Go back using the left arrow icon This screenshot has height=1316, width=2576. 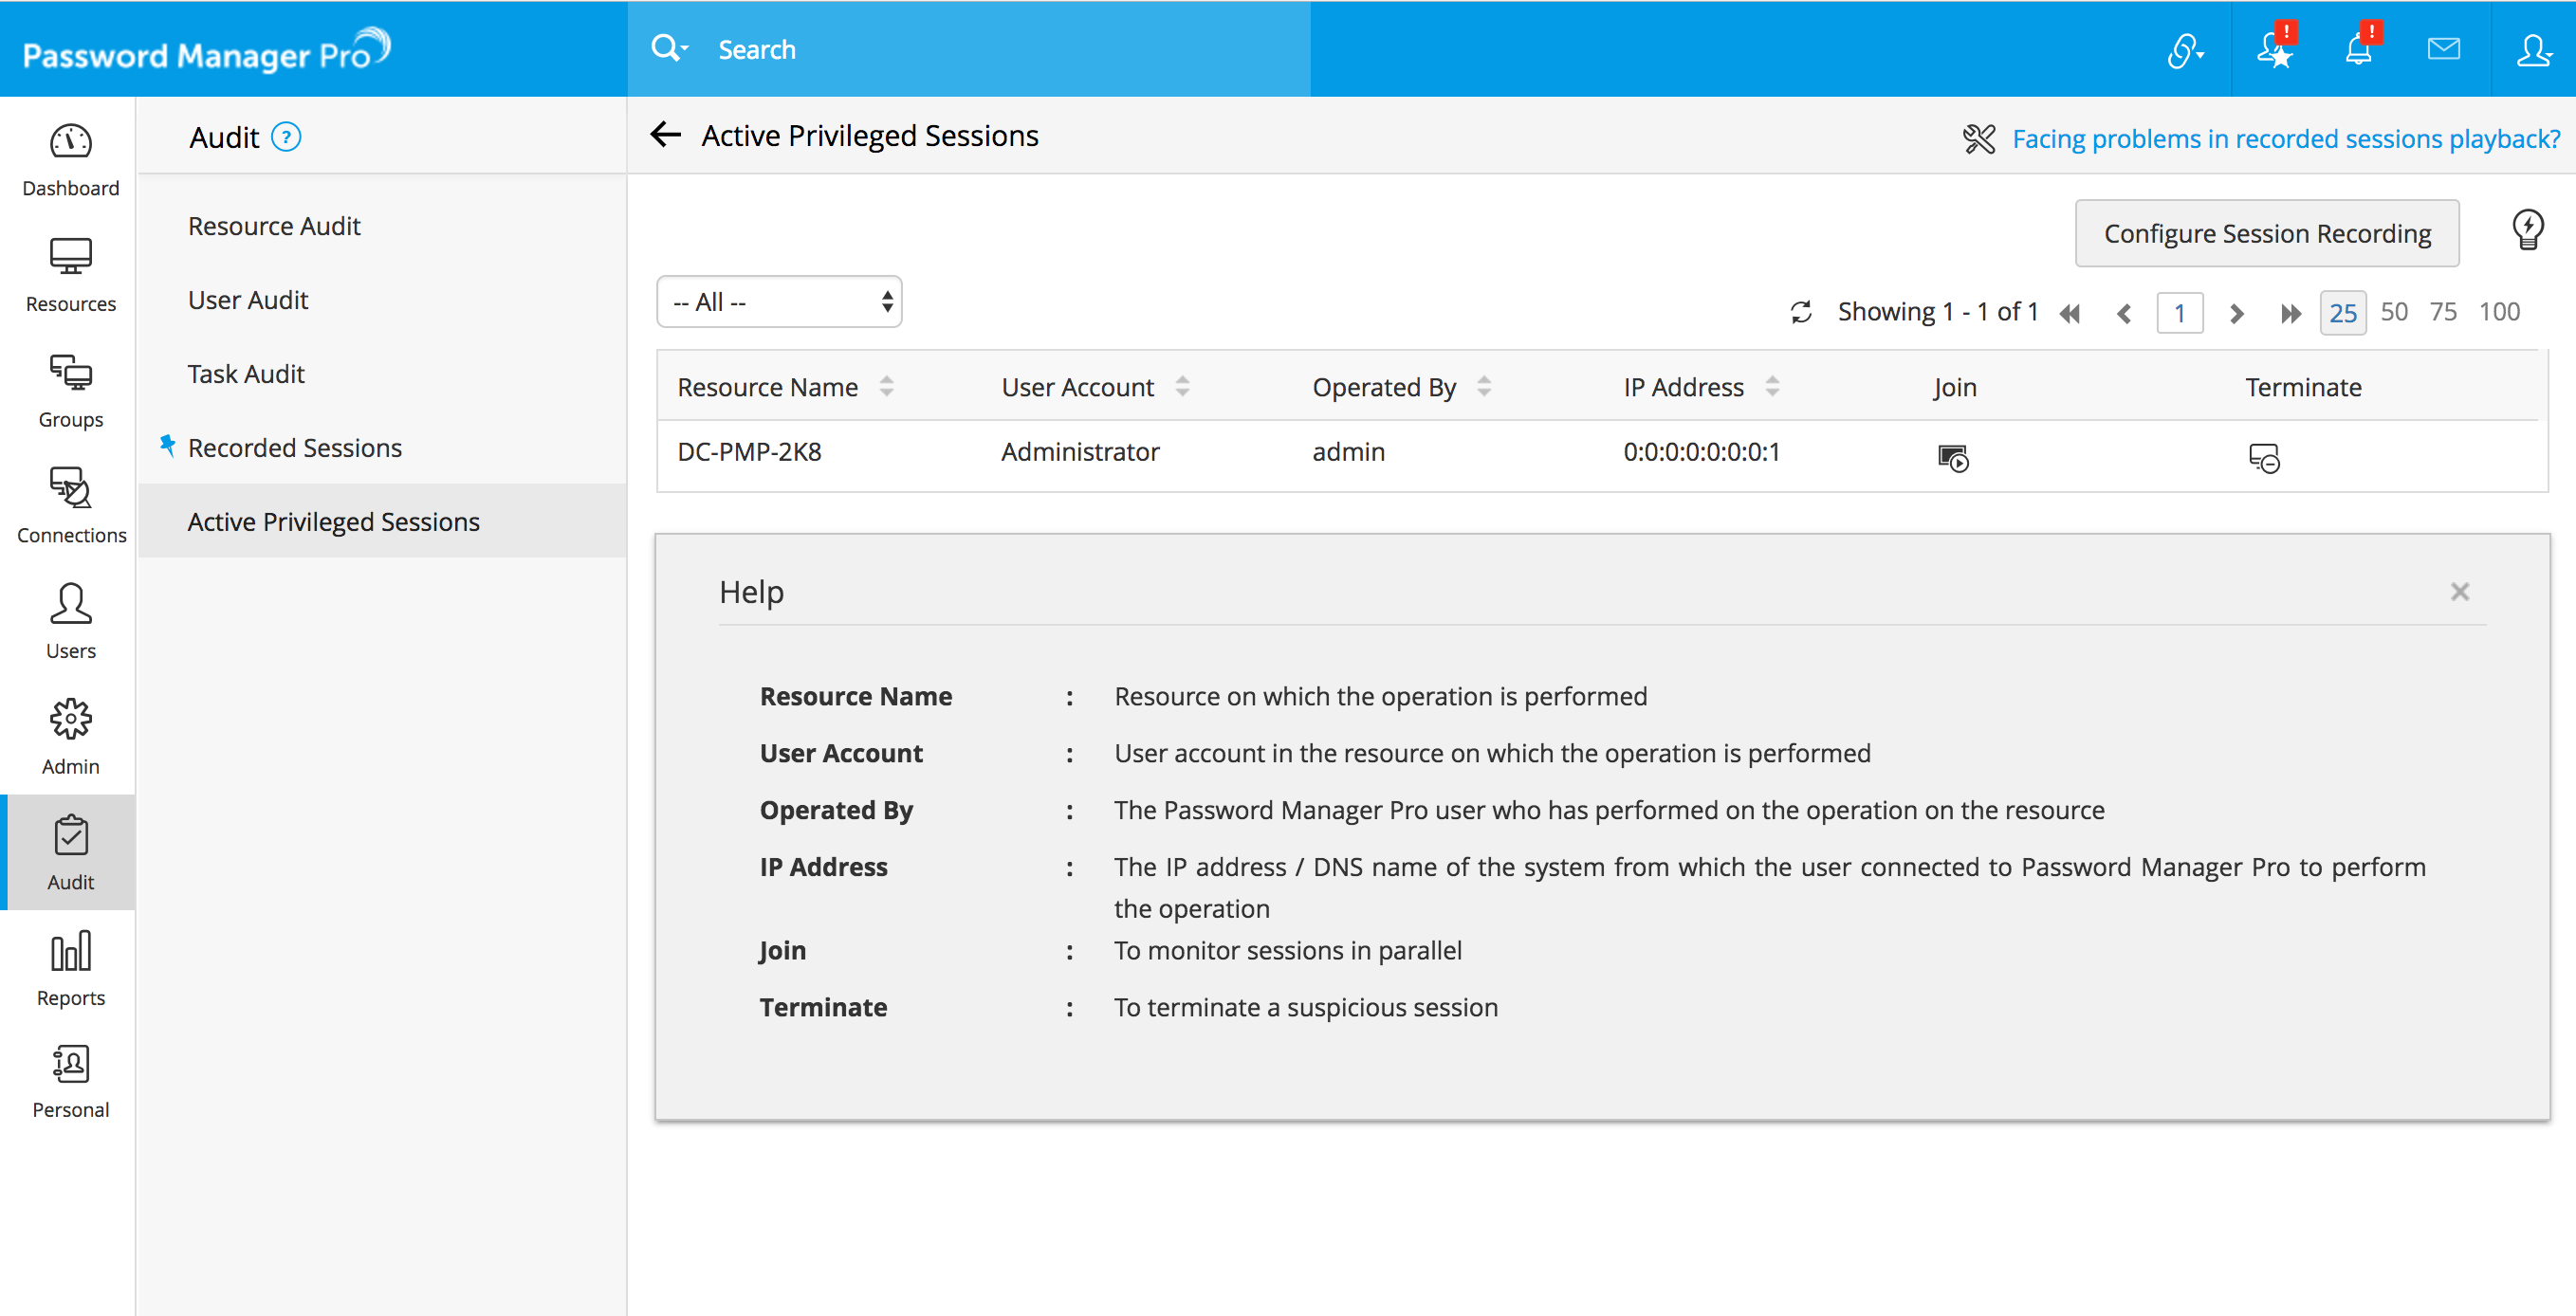(x=666, y=135)
